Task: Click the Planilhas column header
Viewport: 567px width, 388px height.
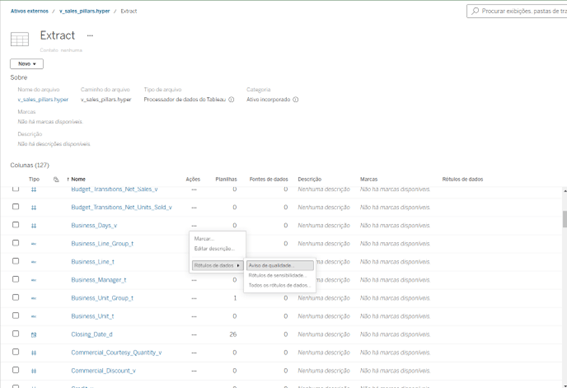Action: (x=226, y=179)
